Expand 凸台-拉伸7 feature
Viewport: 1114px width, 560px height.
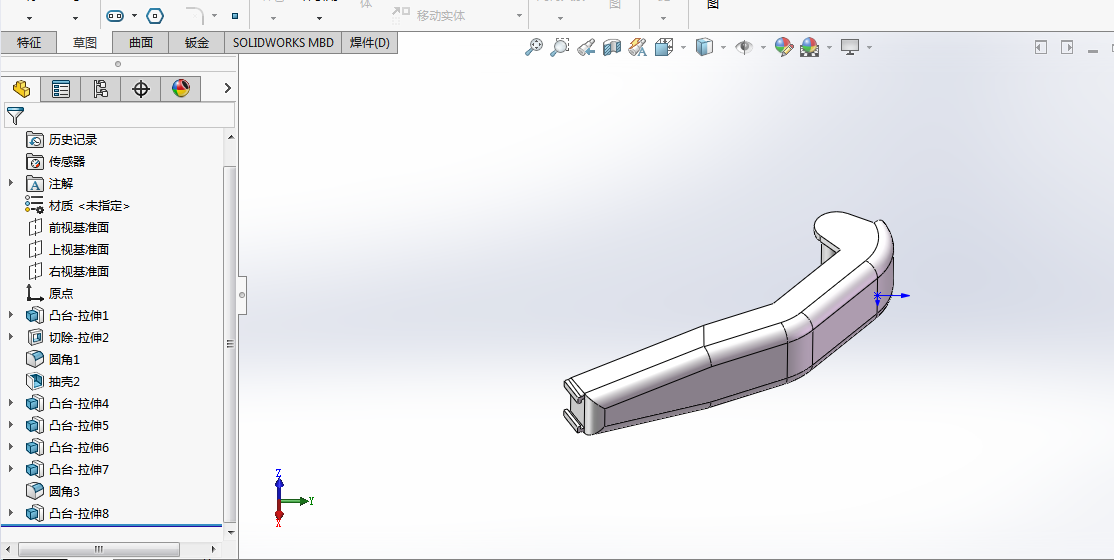pos(11,469)
